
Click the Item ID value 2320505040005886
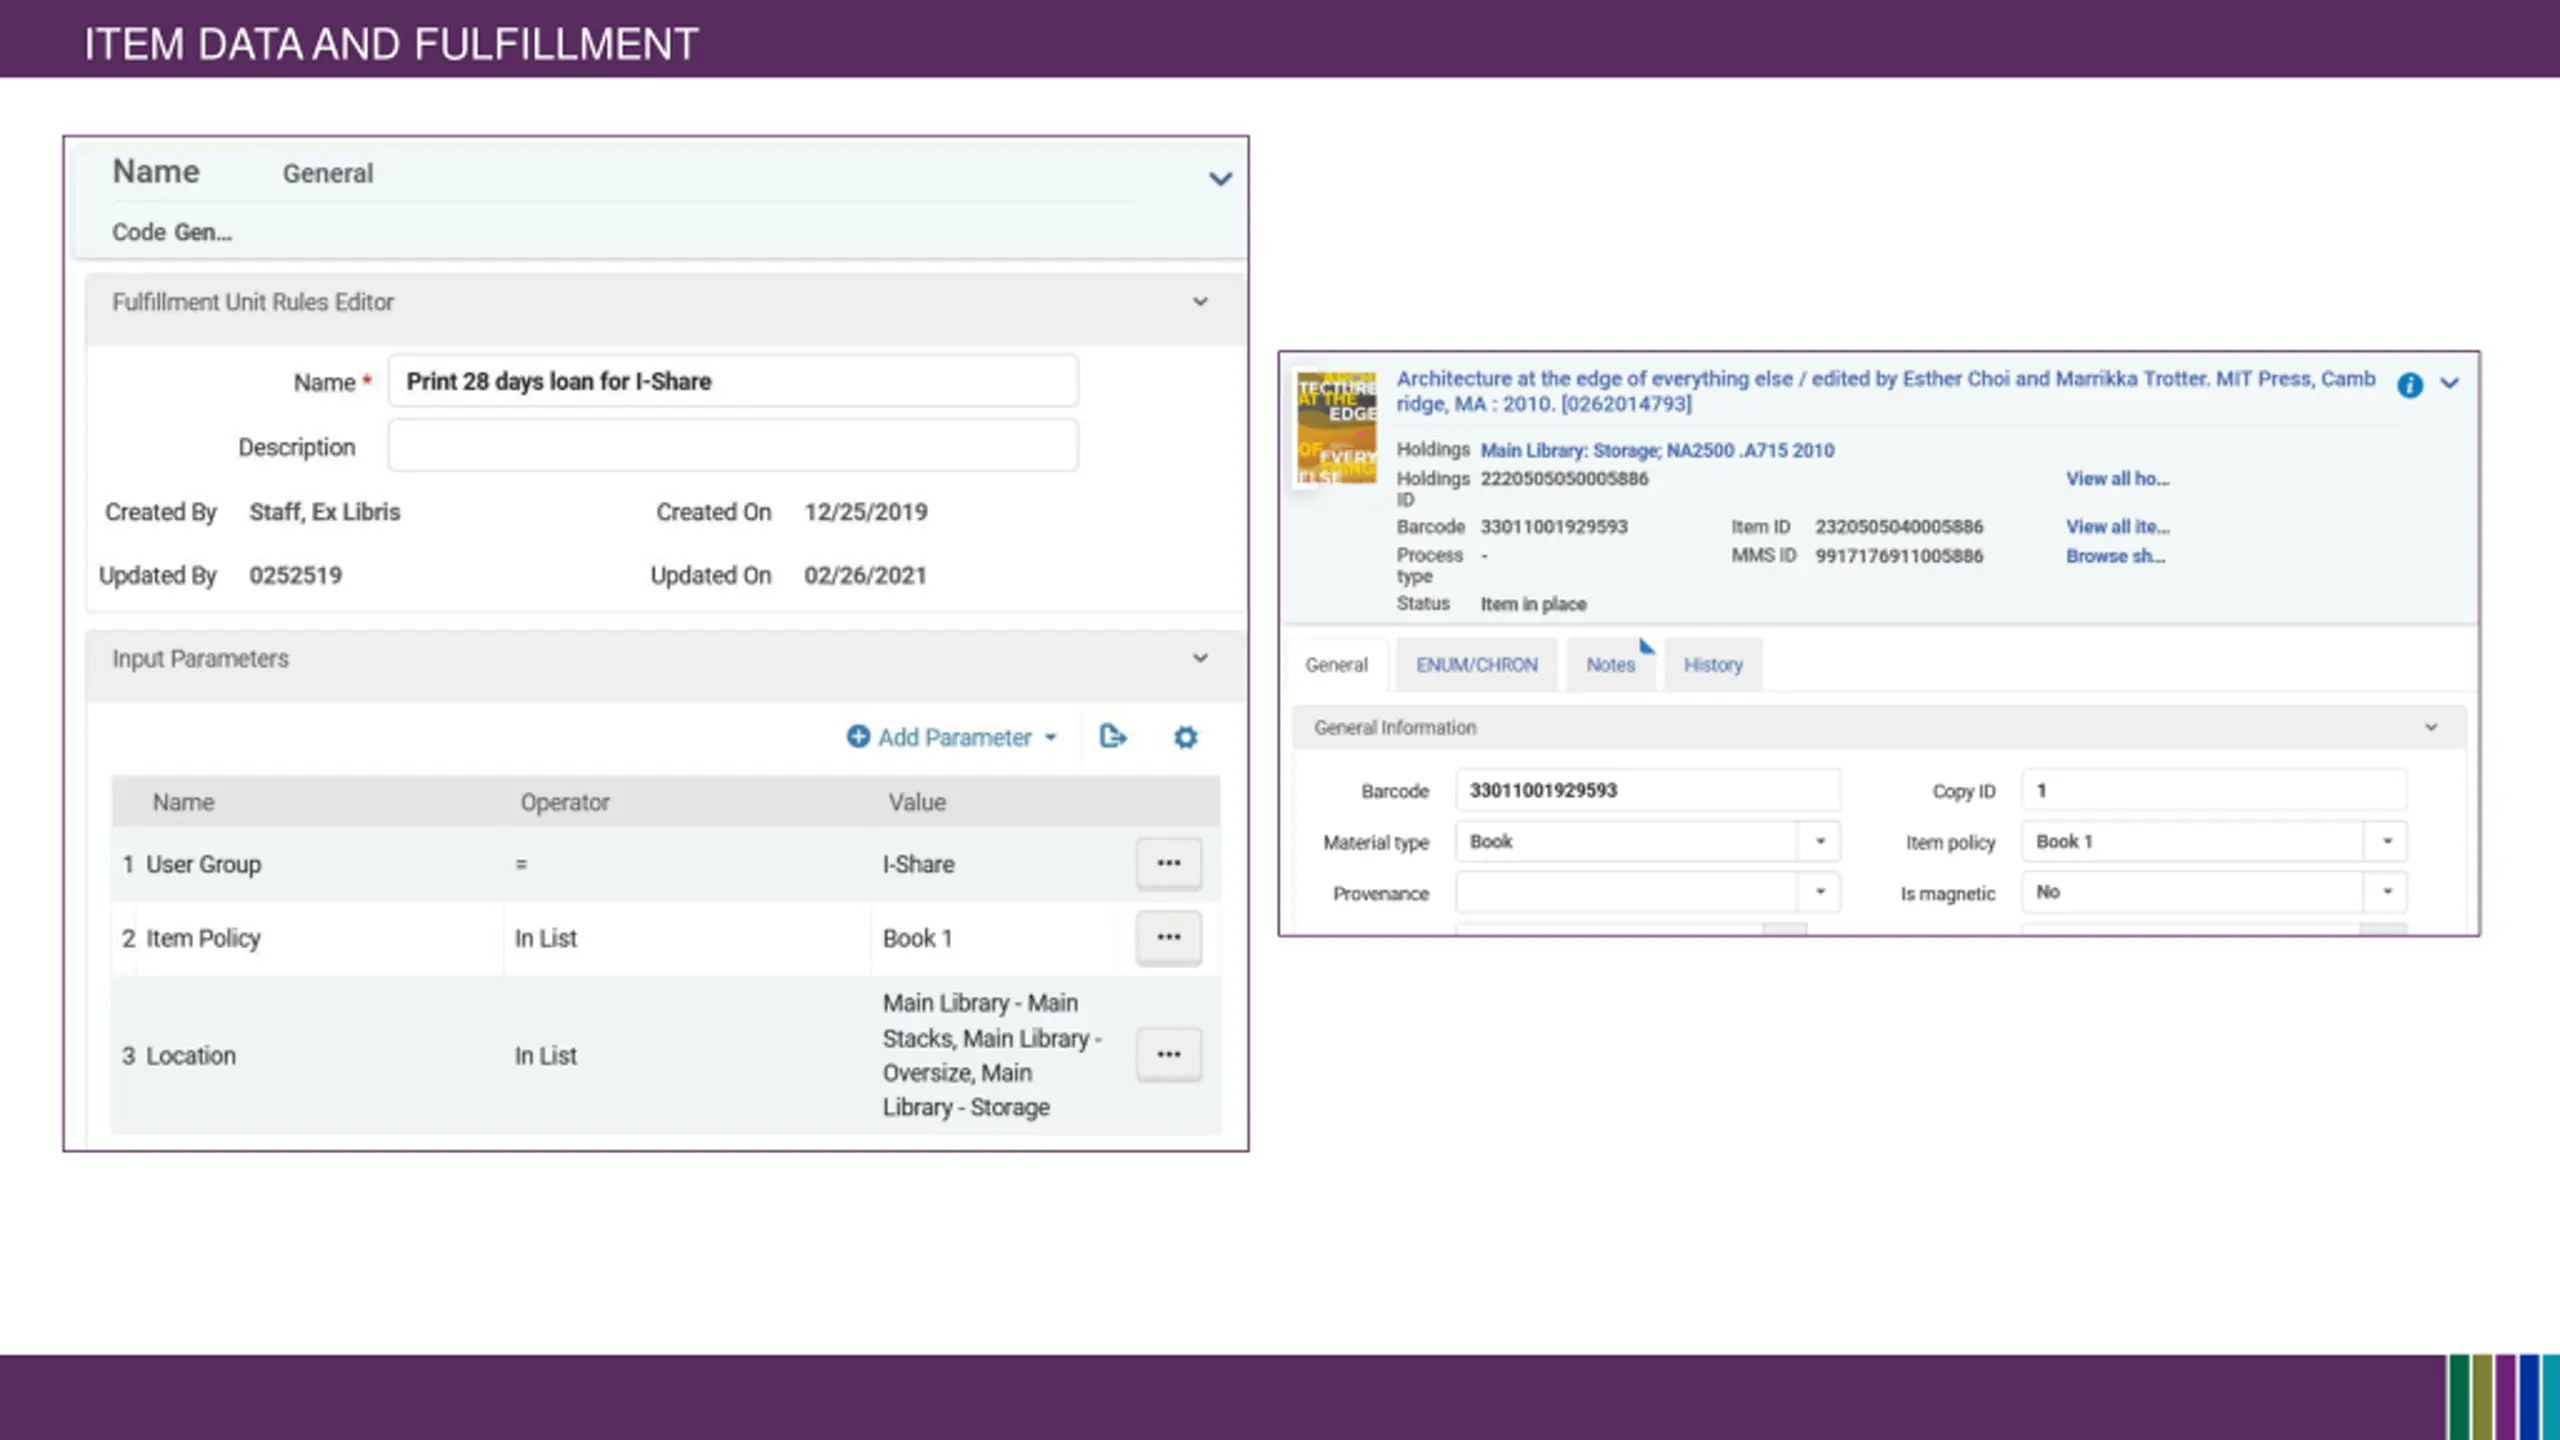[1899, 526]
